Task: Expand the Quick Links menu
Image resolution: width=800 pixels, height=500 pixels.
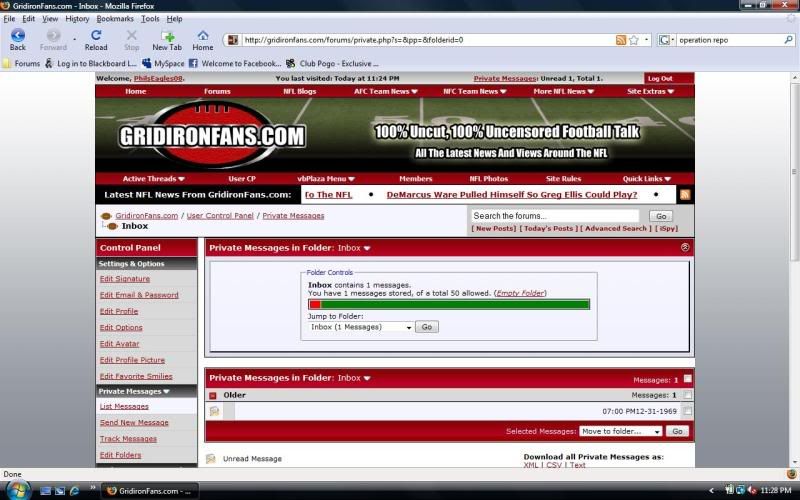Action: coord(646,179)
